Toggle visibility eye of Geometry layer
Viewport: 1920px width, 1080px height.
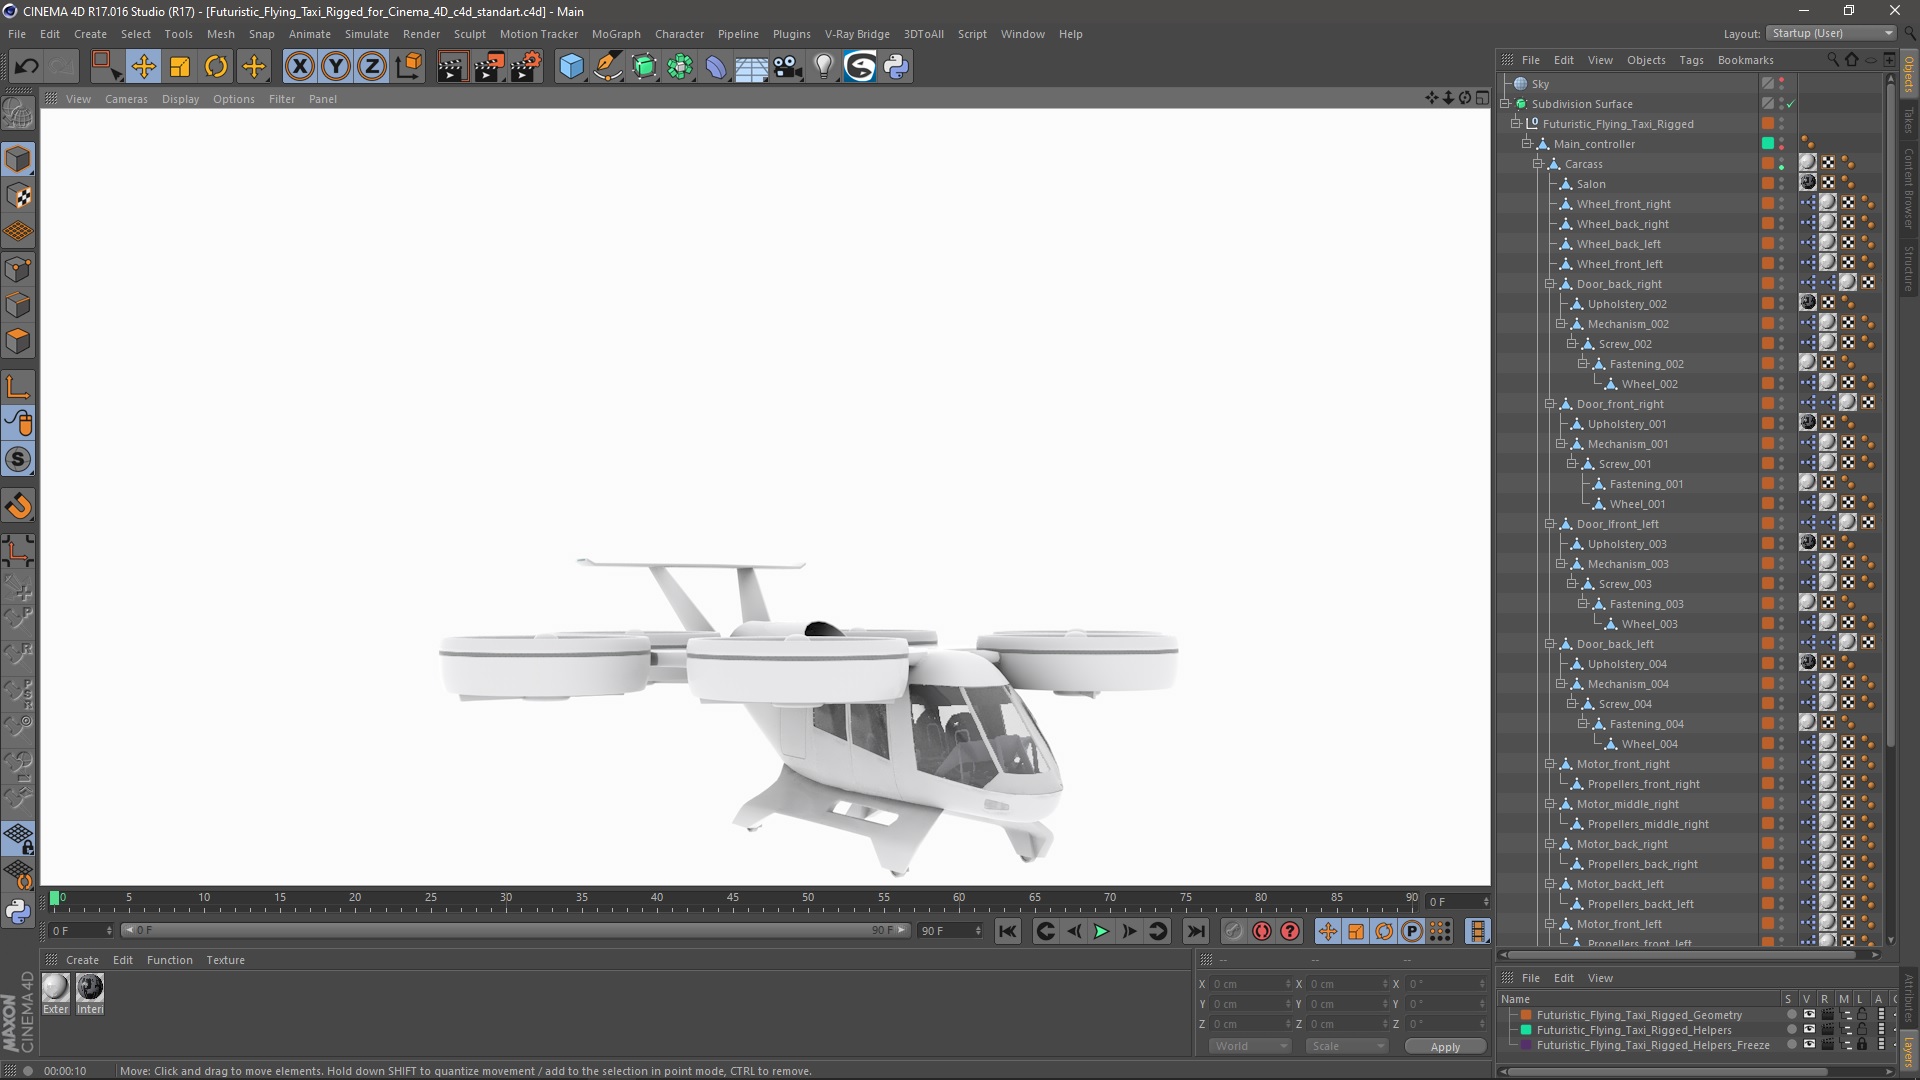click(1809, 1015)
